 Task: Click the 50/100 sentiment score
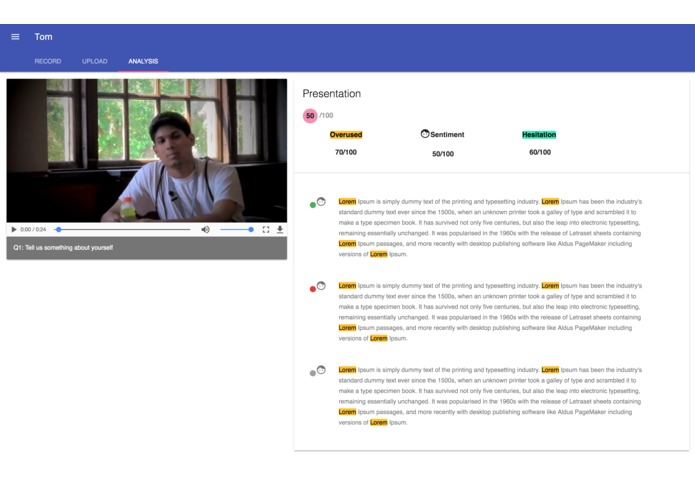click(x=443, y=154)
